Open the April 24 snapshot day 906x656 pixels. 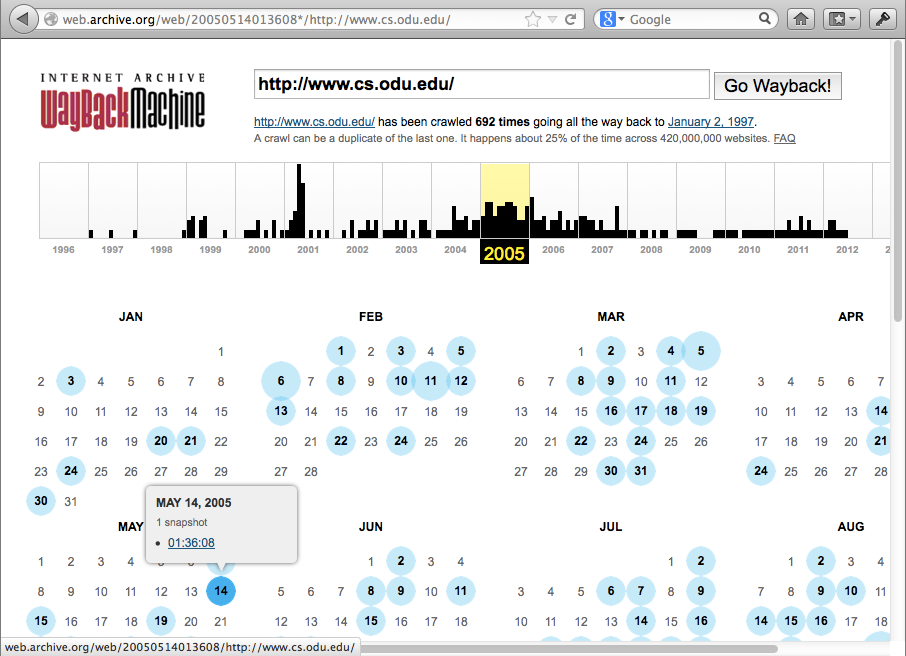pos(761,471)
